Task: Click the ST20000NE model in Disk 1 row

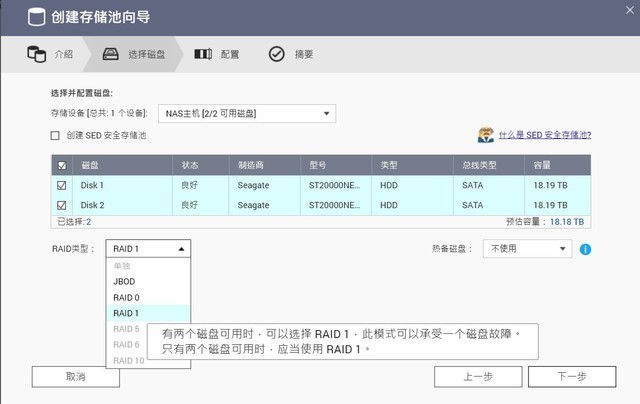Action: (x=334, y=185)
